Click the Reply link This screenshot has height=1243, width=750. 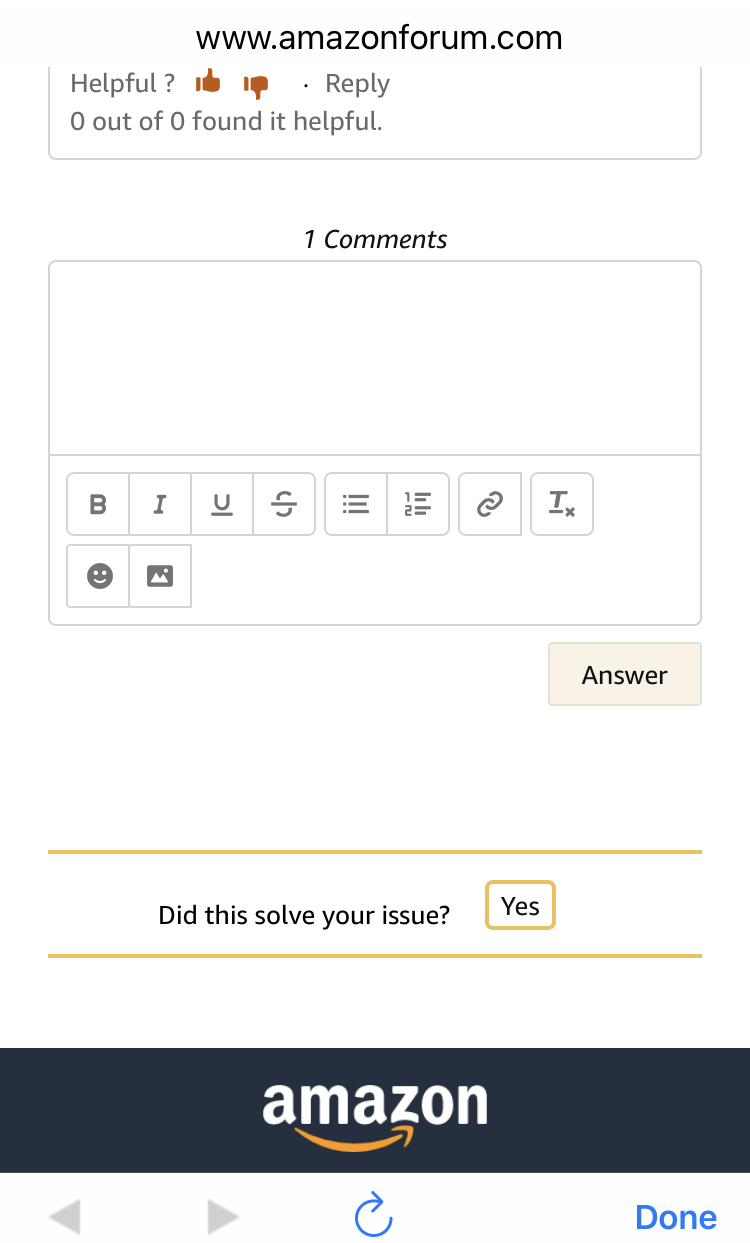click(x=357, y=84)
